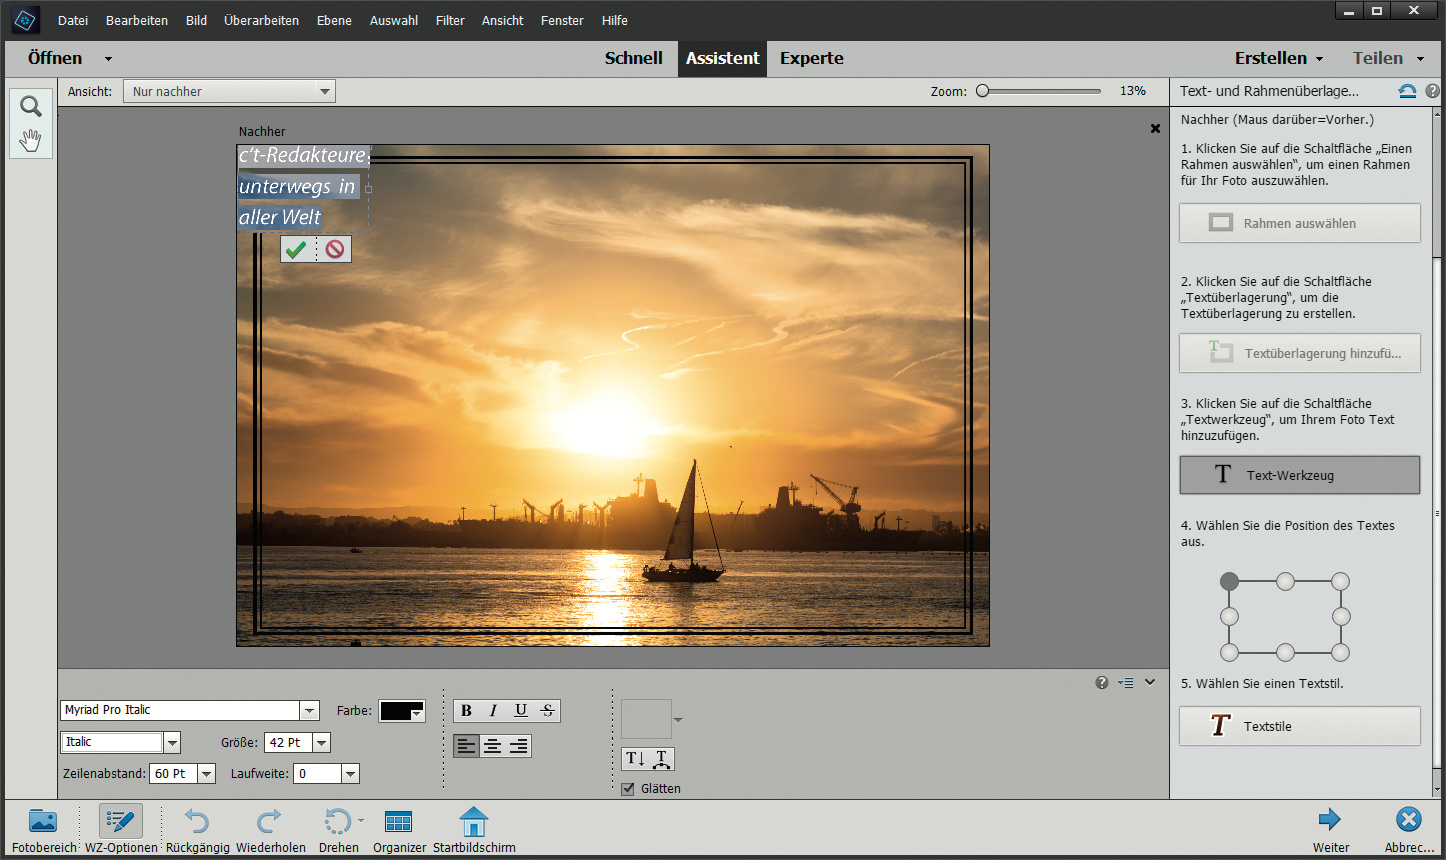Click the Rückgängig undo icon
1446x860 pixels.
click(197, 823)
